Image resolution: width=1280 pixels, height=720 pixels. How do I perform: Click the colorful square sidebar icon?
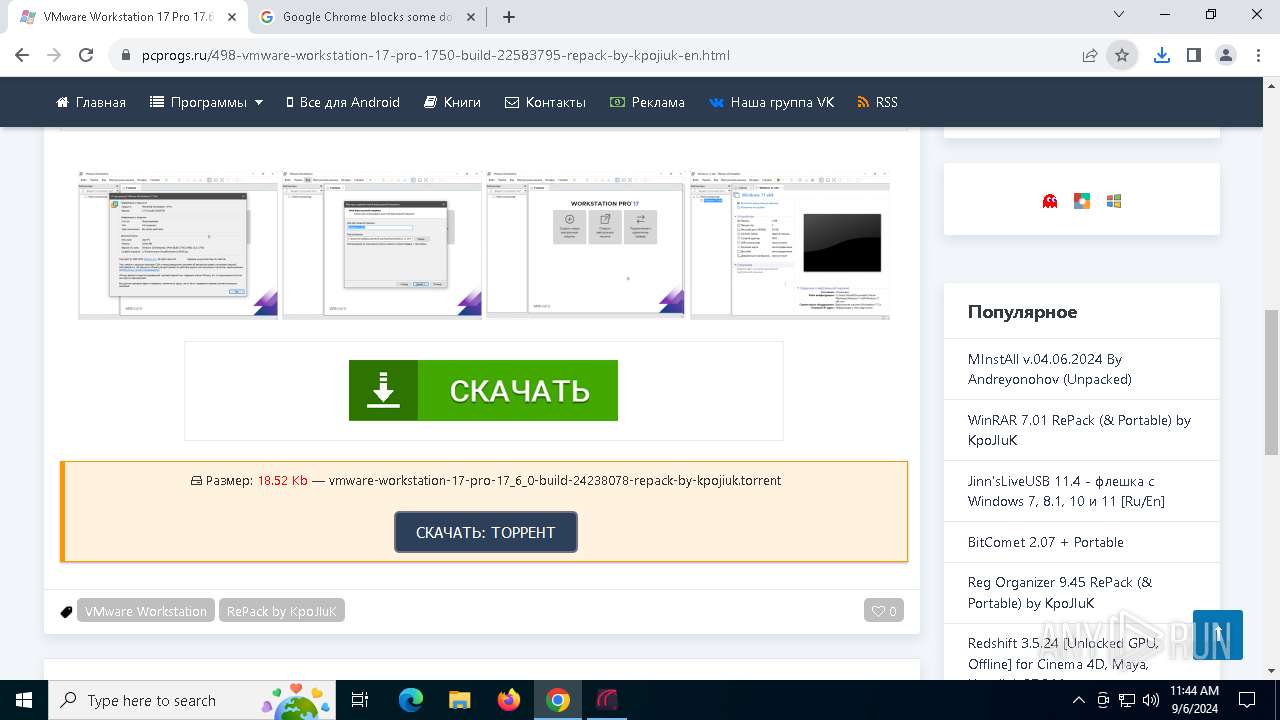(x=1082, y=200)
